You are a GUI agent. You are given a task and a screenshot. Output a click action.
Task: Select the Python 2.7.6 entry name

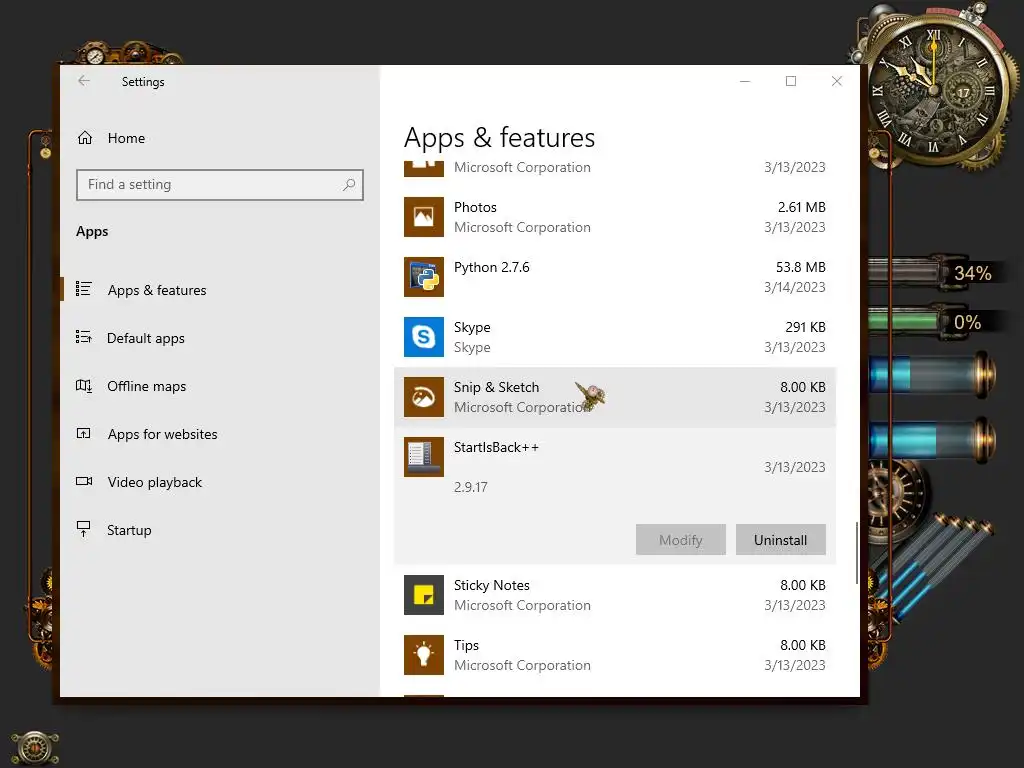tap(492, 267)
